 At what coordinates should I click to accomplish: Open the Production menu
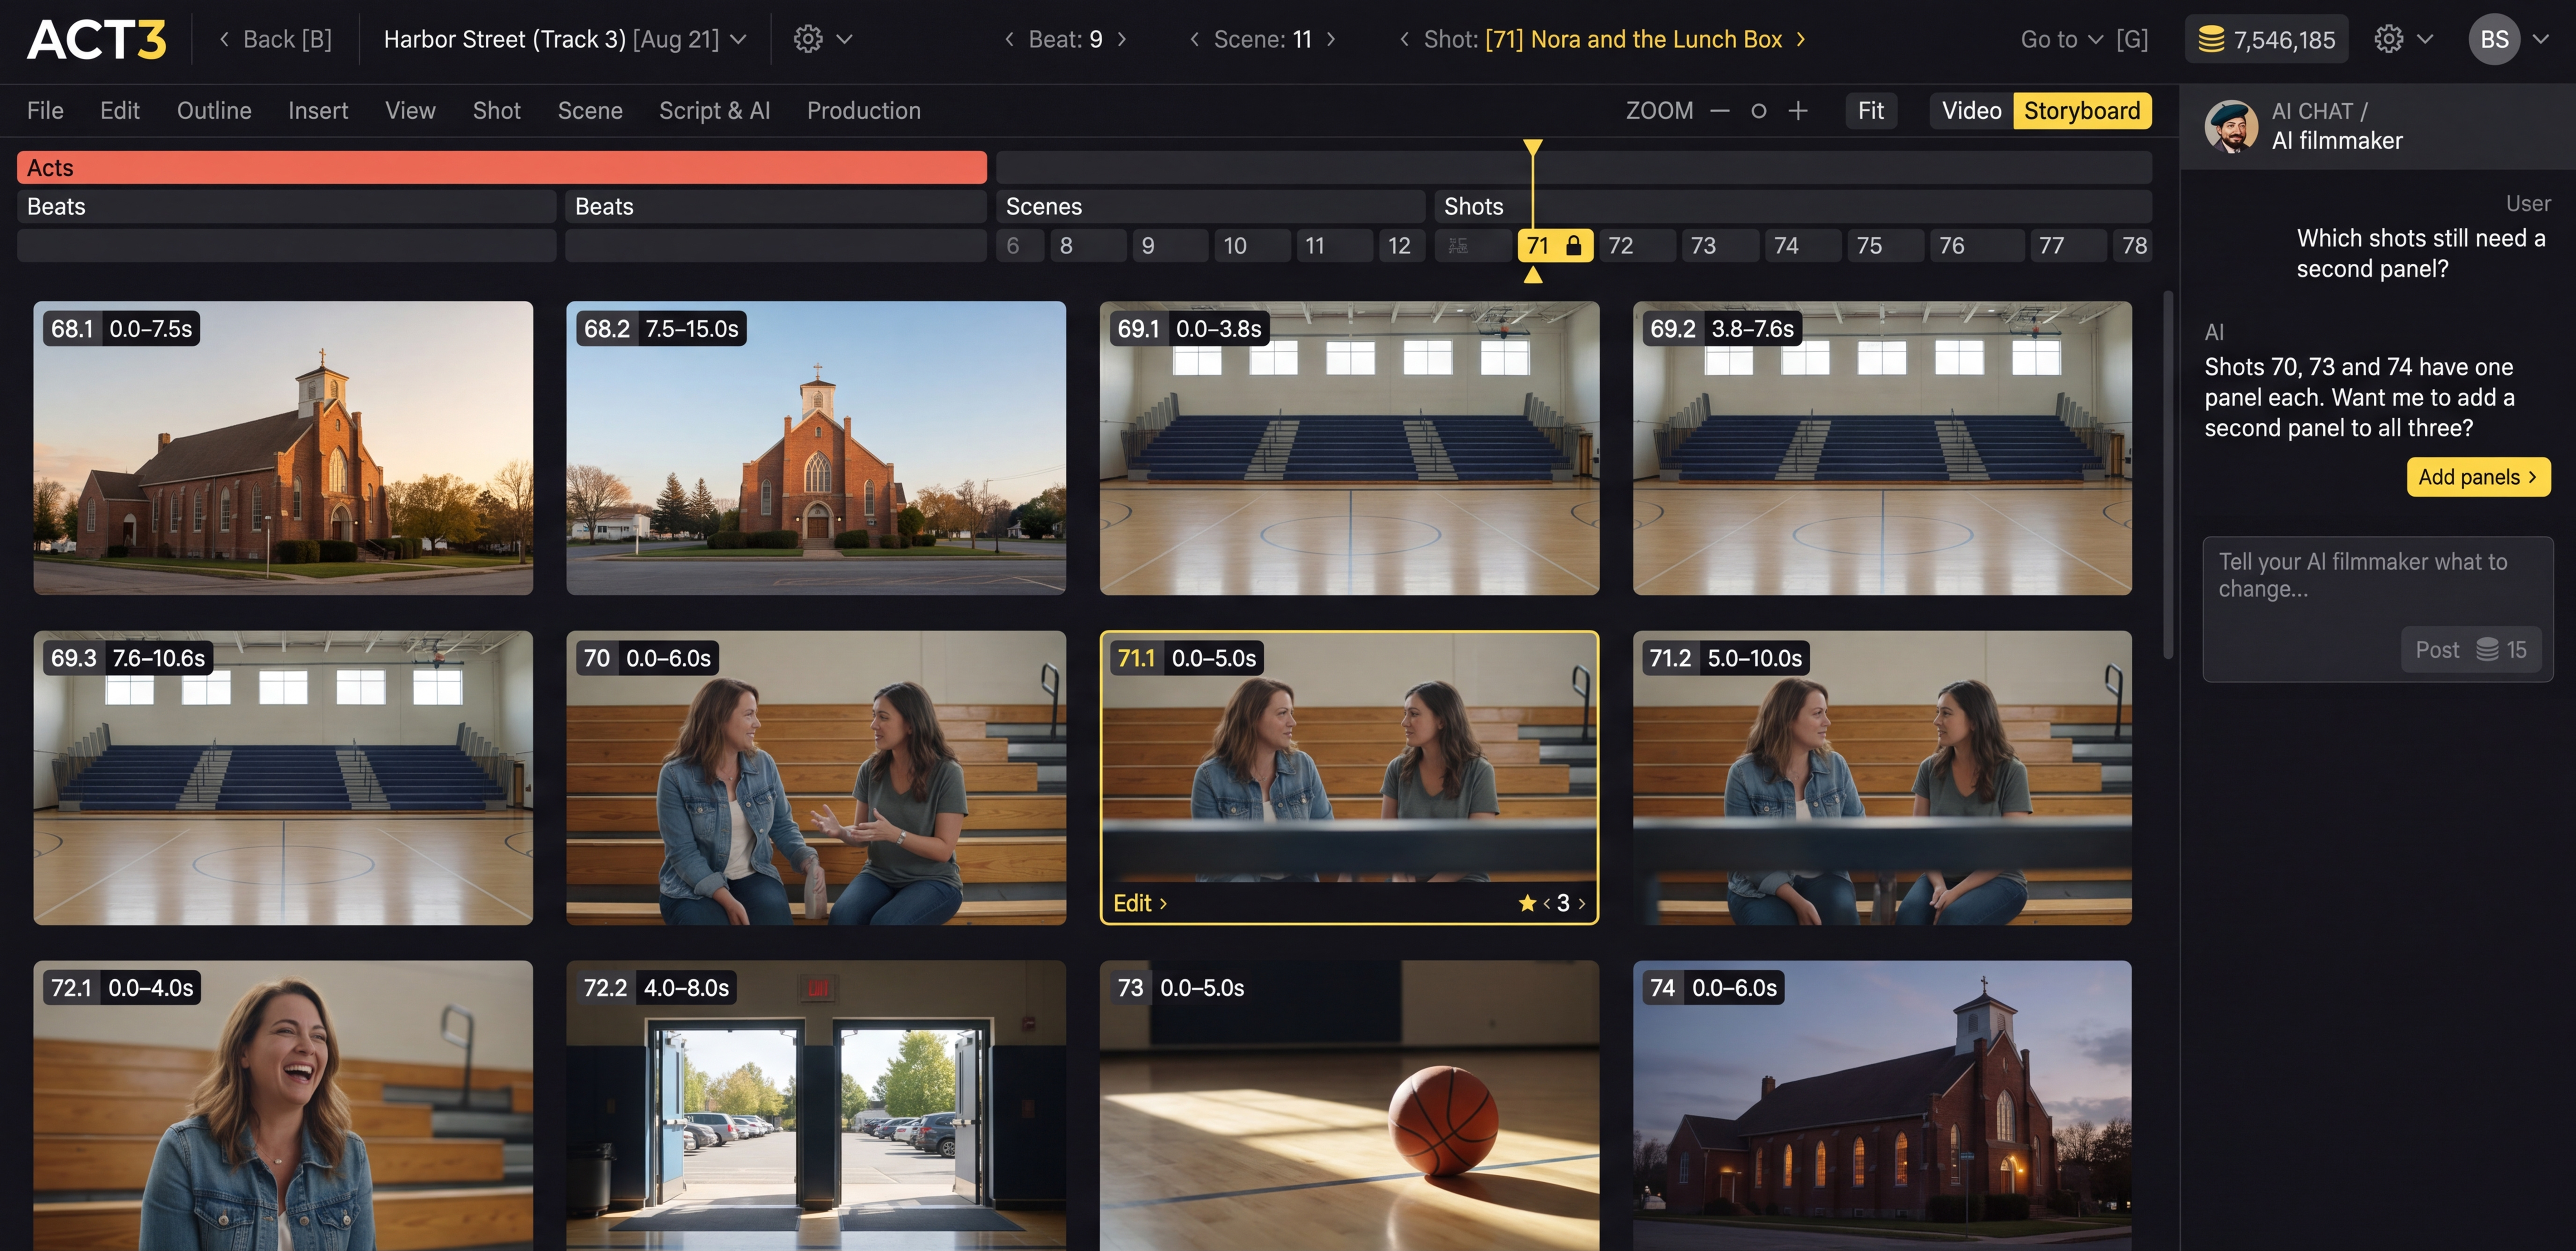[863, 110]
